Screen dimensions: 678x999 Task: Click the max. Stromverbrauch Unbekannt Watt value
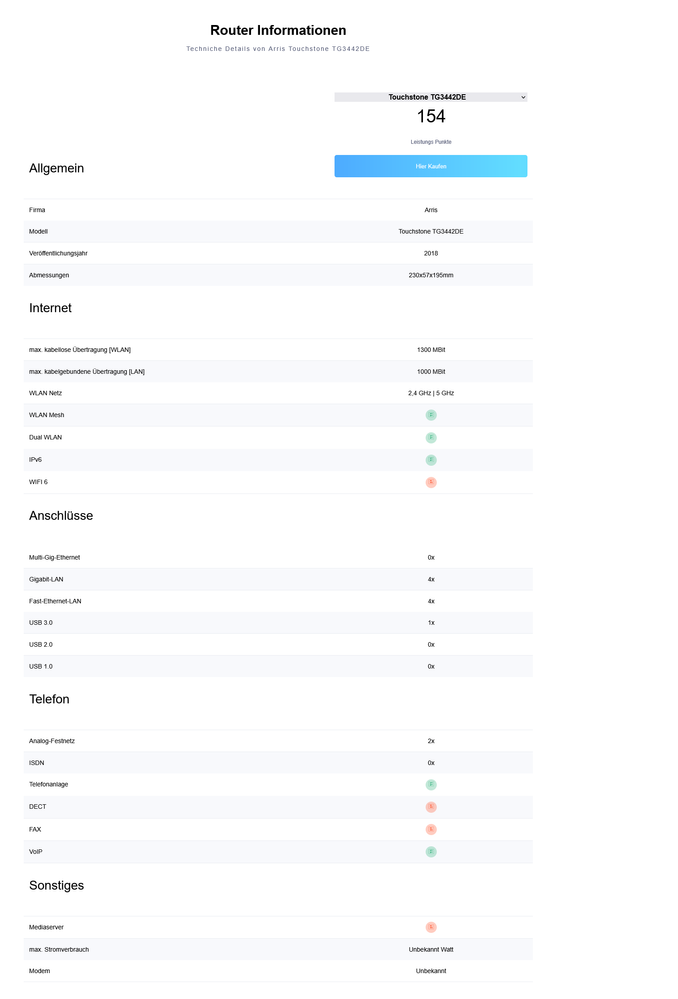click(x=431, y=949)
